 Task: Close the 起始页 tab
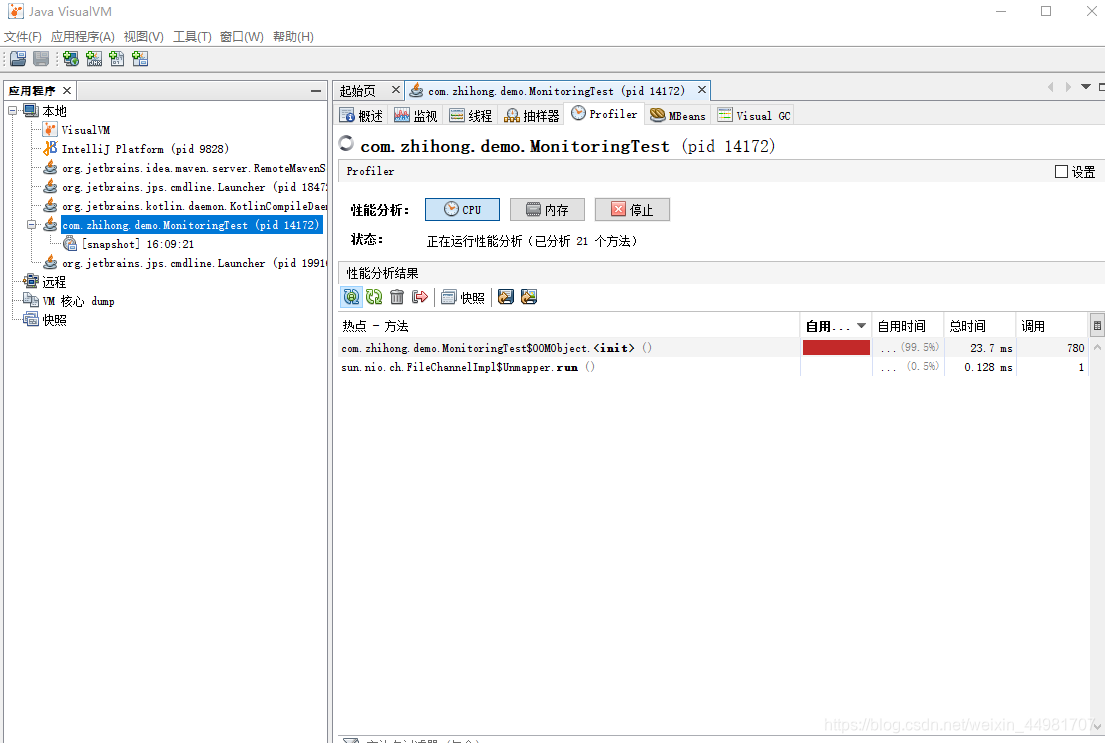(395, 90)
